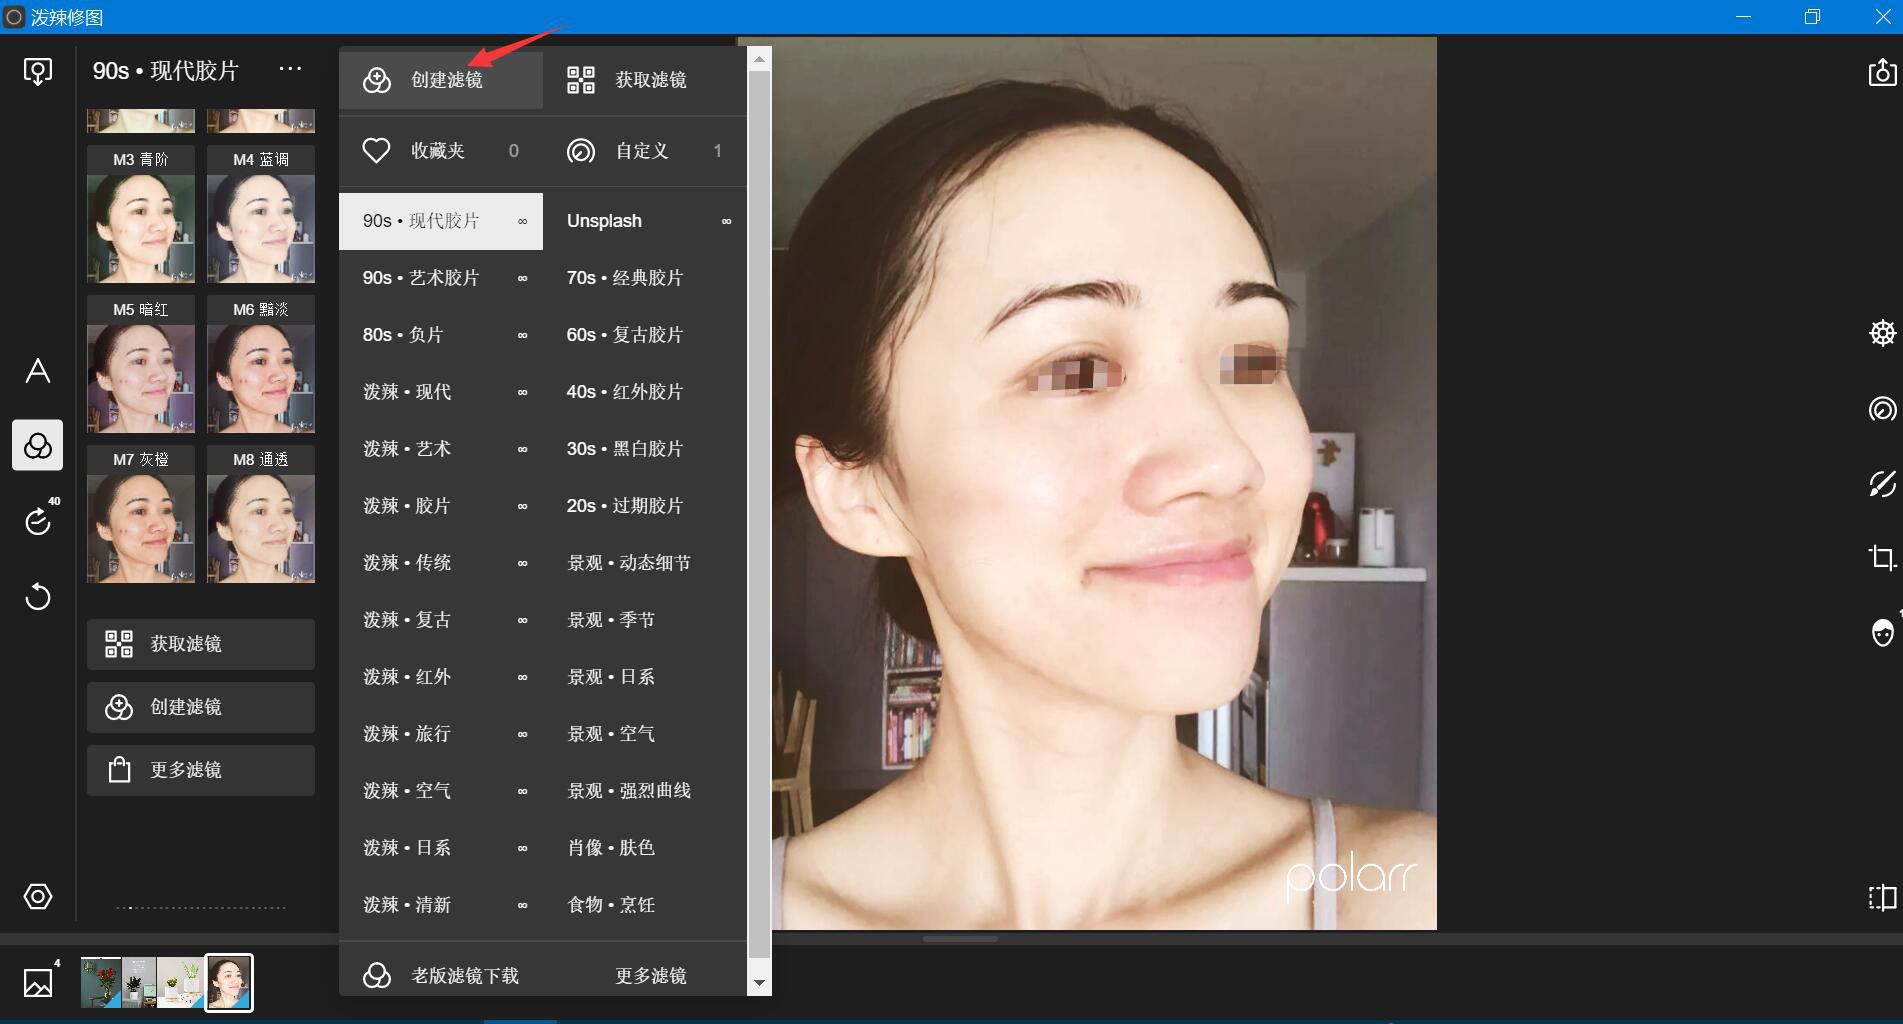The width and height of the screenshot is (1903, 1024).
Task: Choose 70s • 经典胶片 filter category
Action: [x=645, y=278]
